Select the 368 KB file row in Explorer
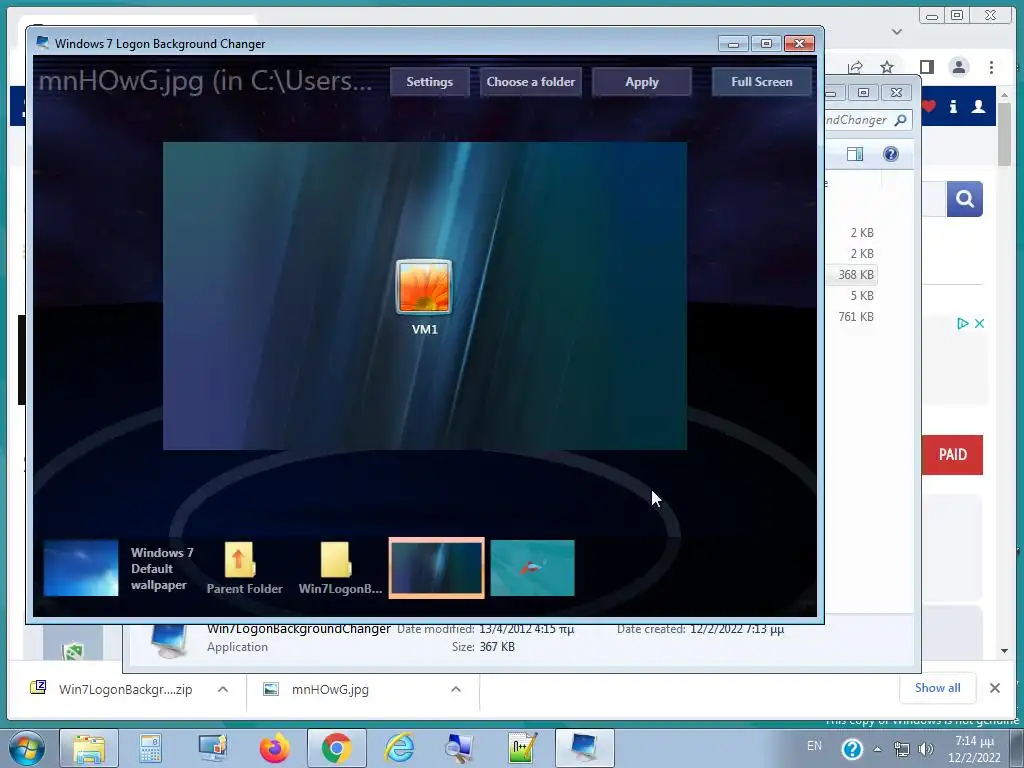Viewport: 1024px width, 768px height. (x=852, y=274)
